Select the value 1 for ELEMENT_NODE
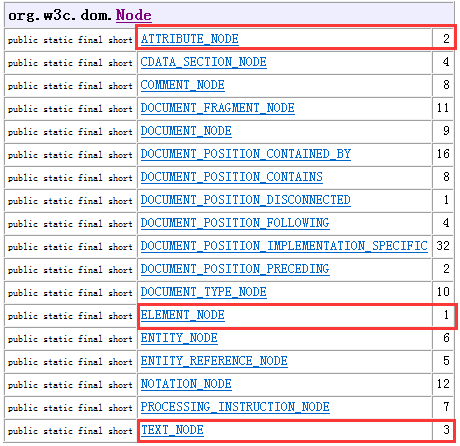Image resolution: width=460 pixels, height=446 pixels. (x=446, y=315)
